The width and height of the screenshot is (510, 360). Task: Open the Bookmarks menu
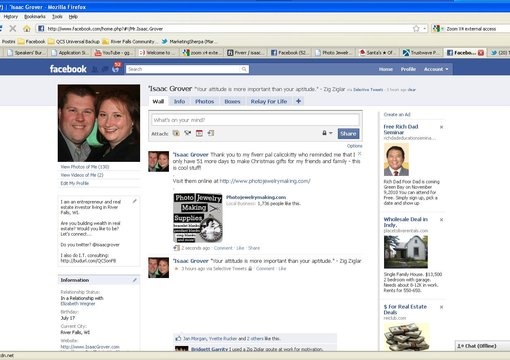pos(35,16)
